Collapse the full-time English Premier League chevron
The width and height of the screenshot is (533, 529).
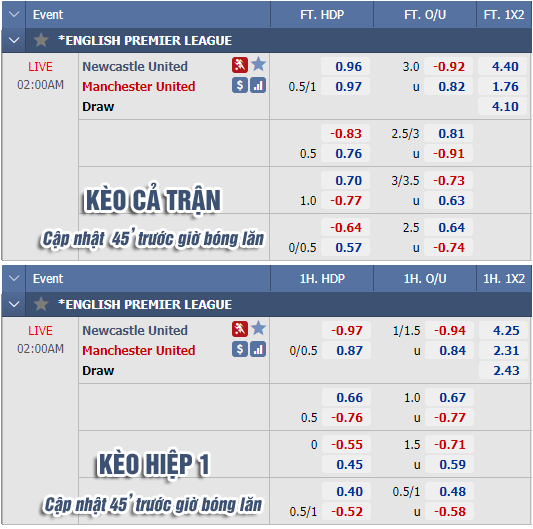click(14, 40)
